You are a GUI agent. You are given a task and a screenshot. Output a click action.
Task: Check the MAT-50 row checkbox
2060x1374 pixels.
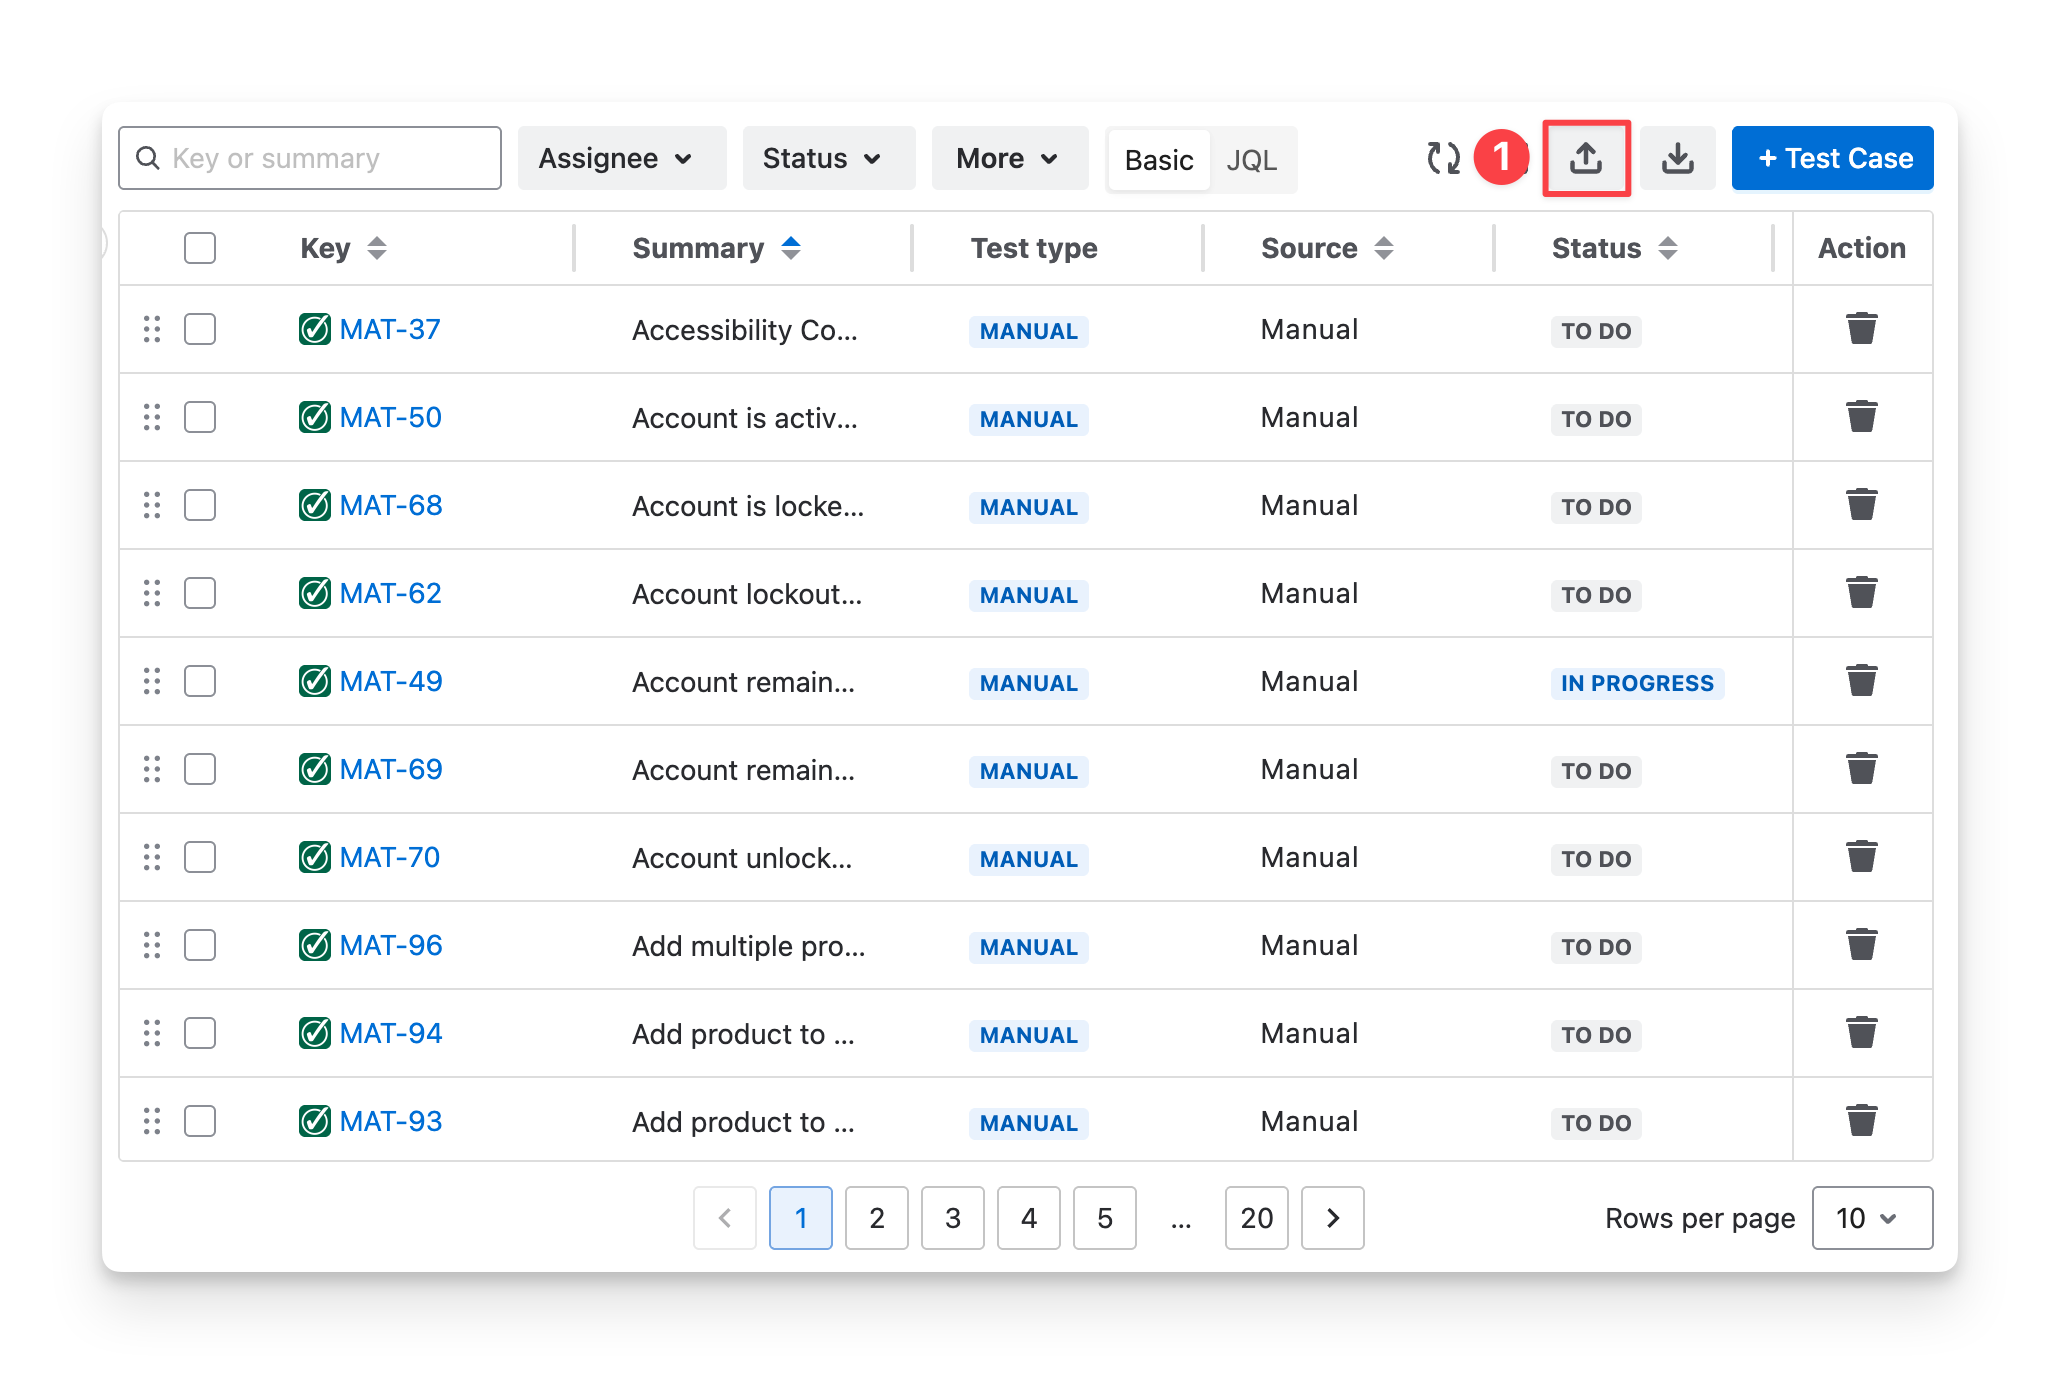tap(200, 417)
